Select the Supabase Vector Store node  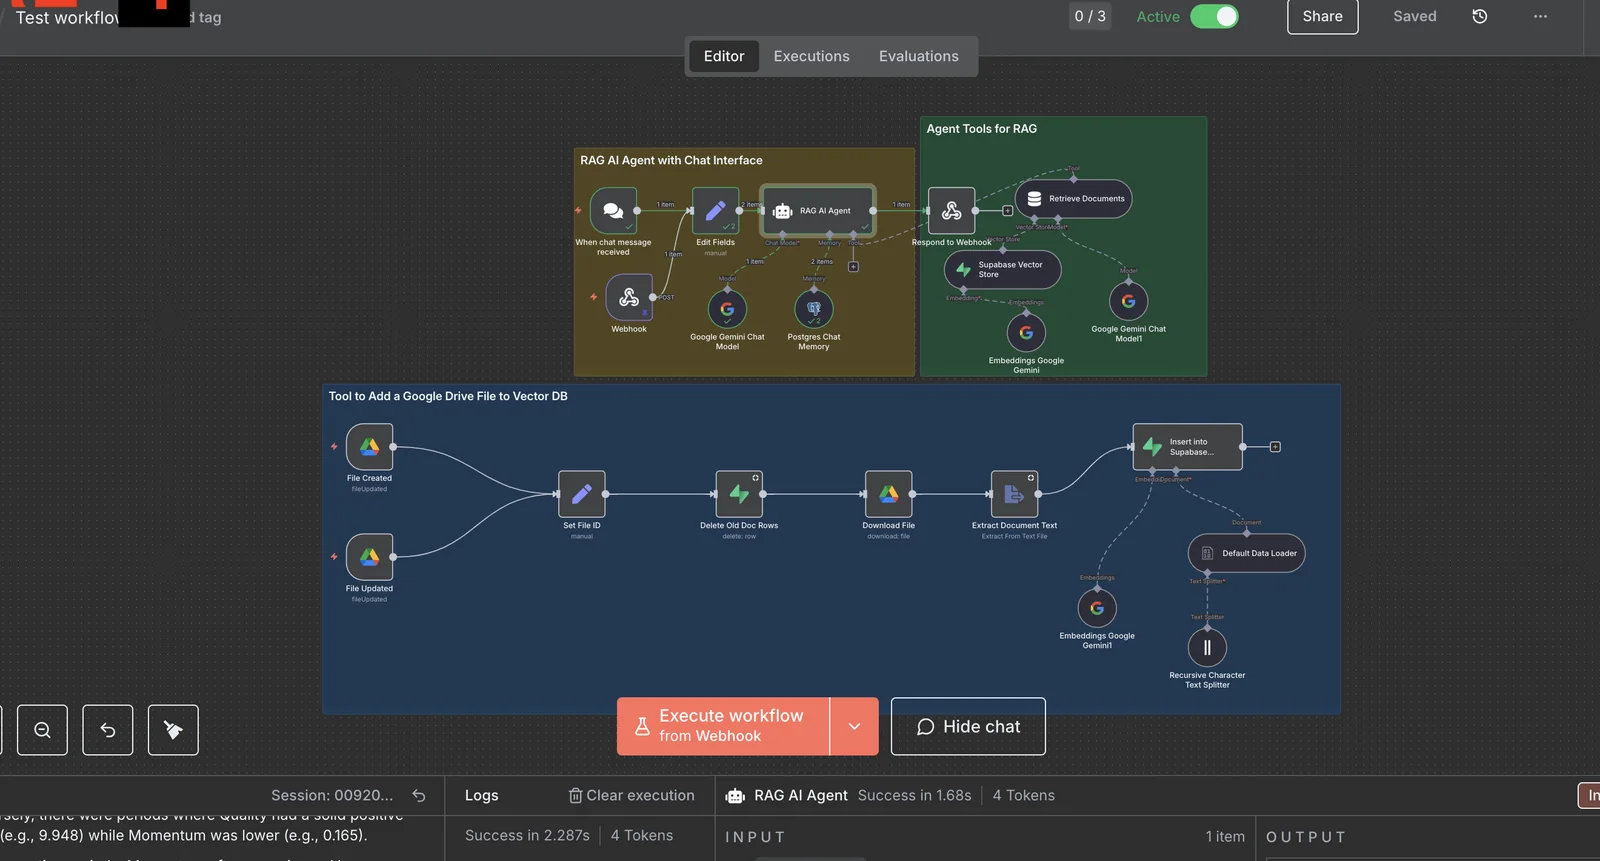click(x=1002, y=270)
